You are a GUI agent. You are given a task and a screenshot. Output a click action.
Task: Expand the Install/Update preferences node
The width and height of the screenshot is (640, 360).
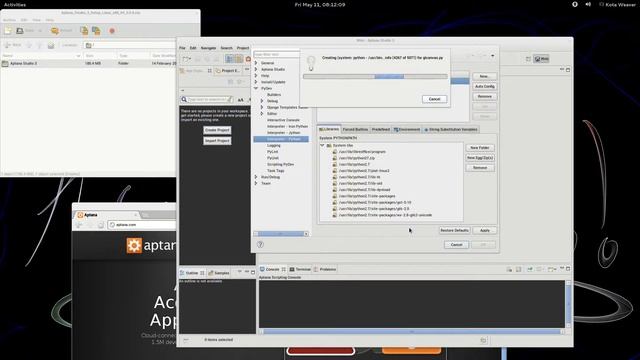256,82
